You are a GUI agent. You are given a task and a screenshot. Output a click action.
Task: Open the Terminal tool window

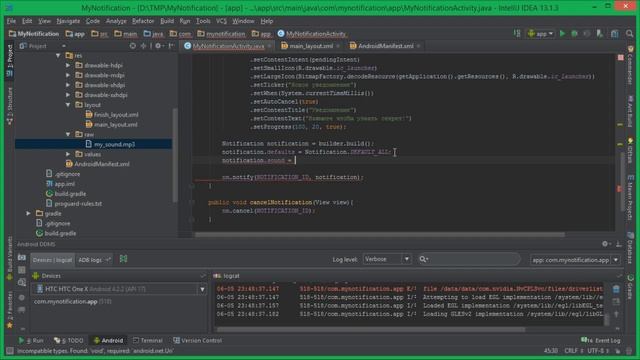[x=148, y=340]
